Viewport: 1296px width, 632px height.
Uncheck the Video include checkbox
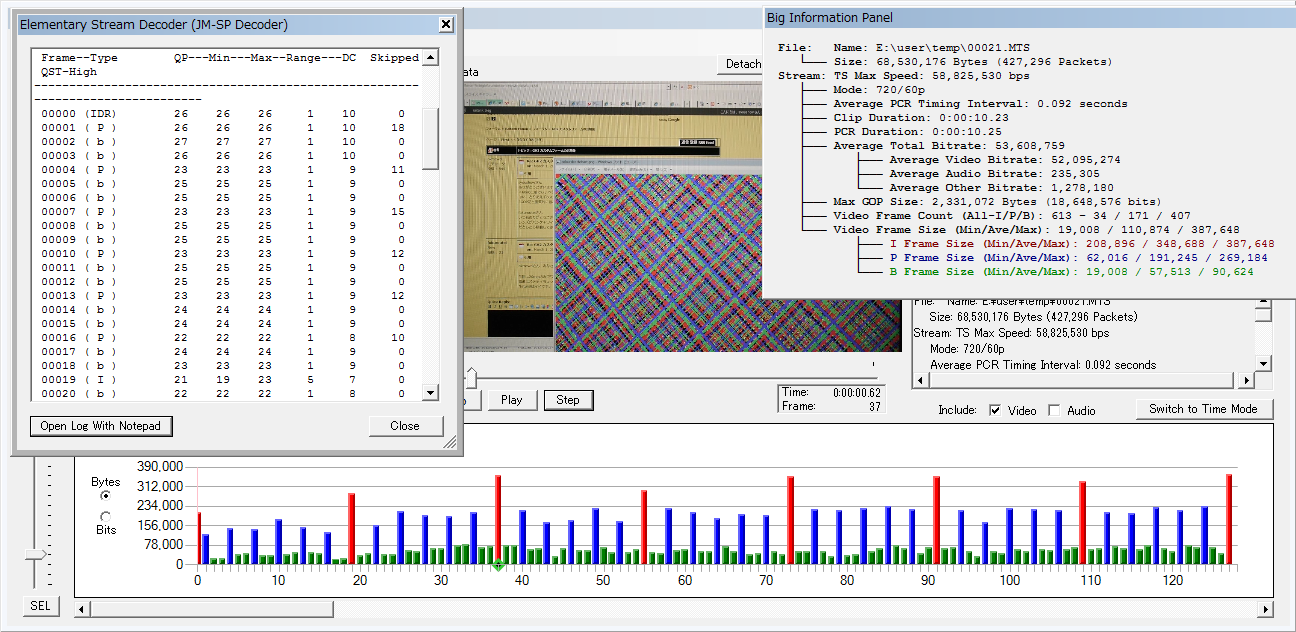click(x=994, y=410)
